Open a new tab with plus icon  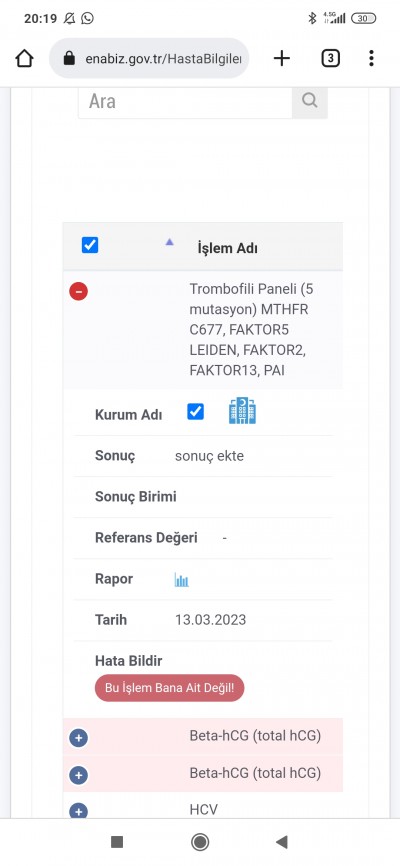click(282, 58)
